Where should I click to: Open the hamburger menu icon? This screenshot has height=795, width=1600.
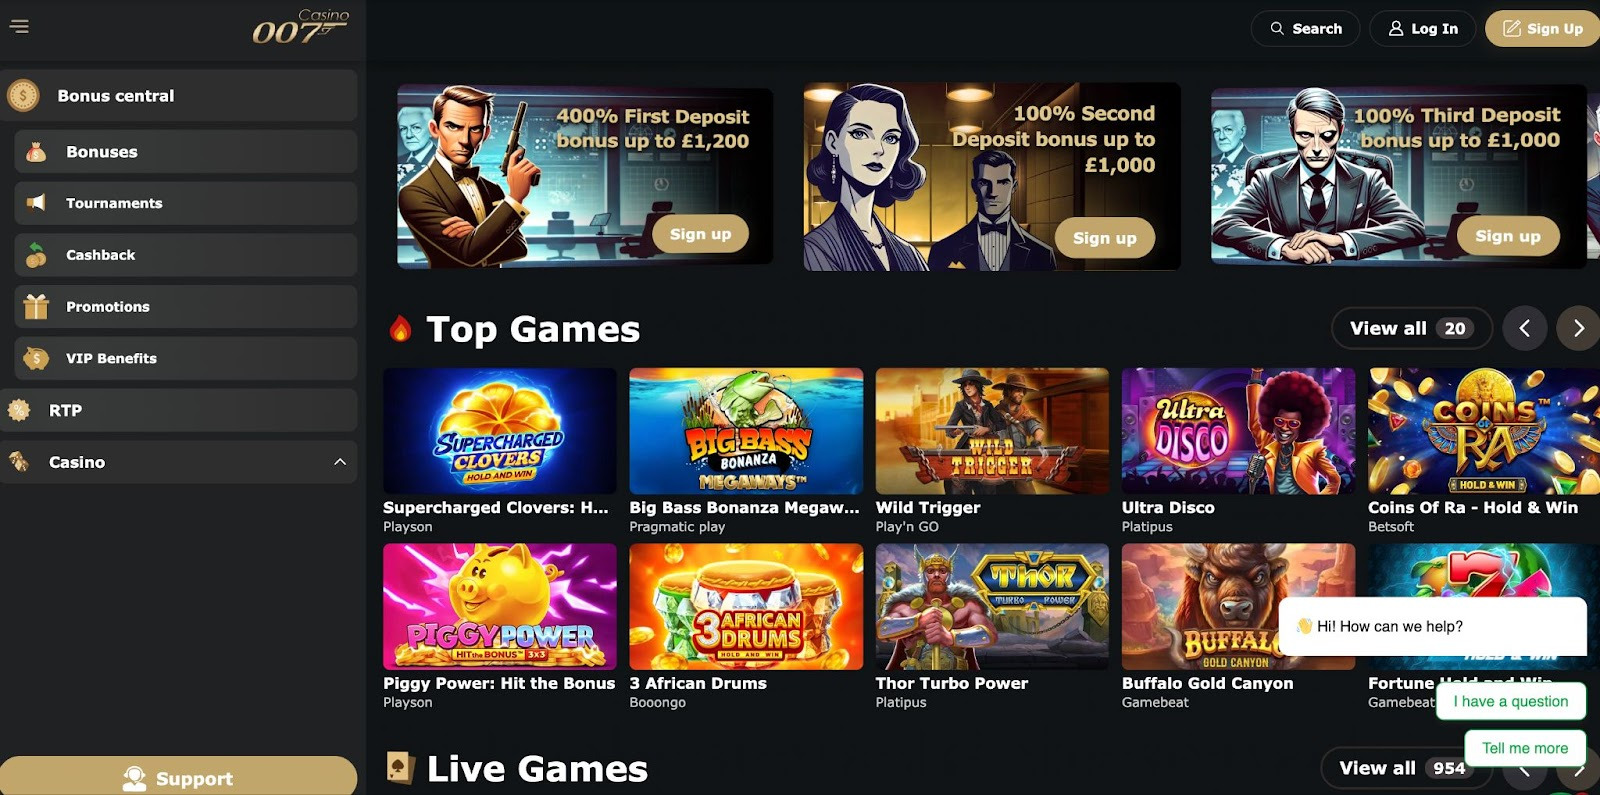coord(19,26)
